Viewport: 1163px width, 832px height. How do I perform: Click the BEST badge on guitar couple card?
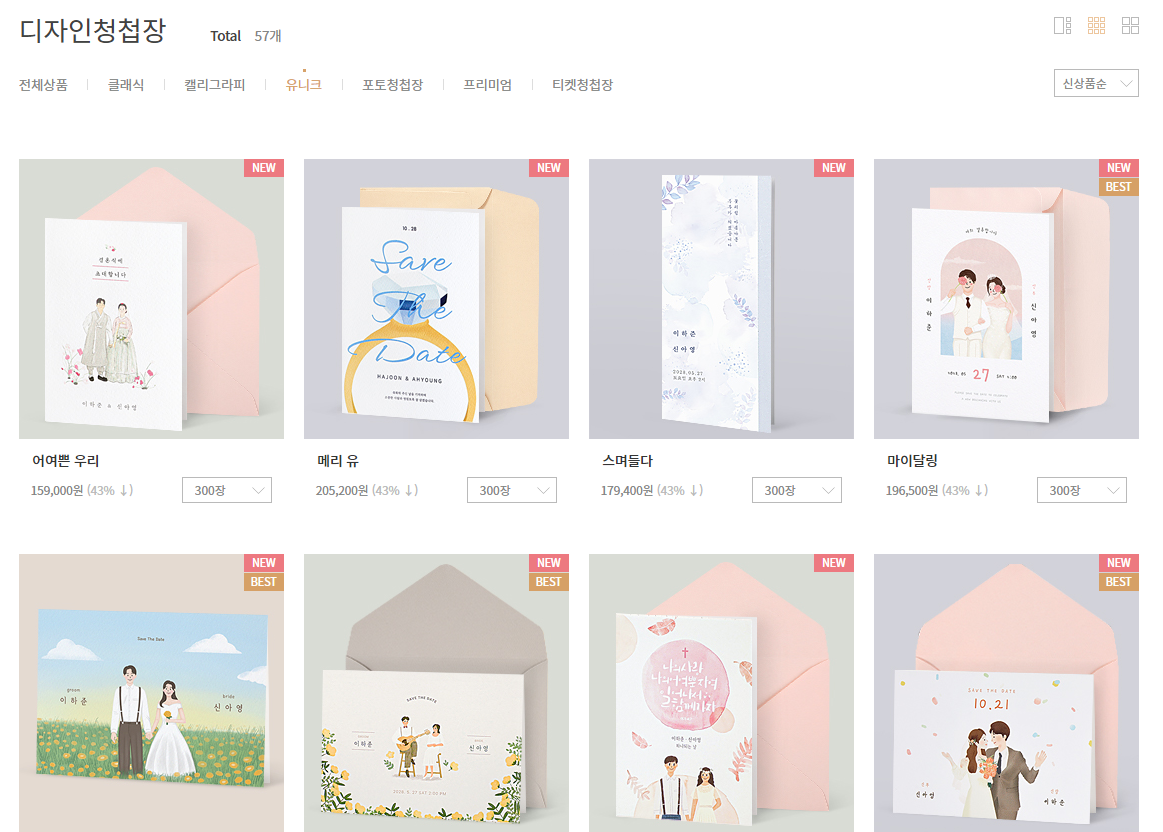549,582
